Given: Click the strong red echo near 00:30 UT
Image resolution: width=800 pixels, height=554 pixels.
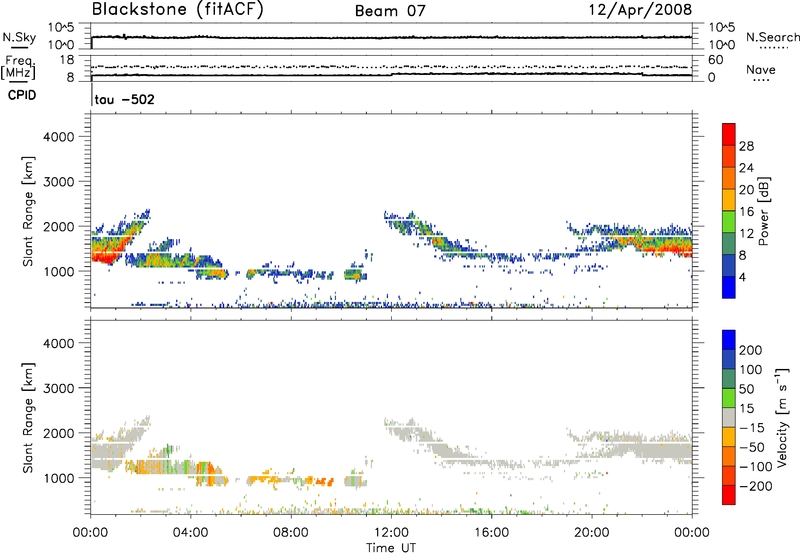Looking at the screenshot, I should [106, 257].
